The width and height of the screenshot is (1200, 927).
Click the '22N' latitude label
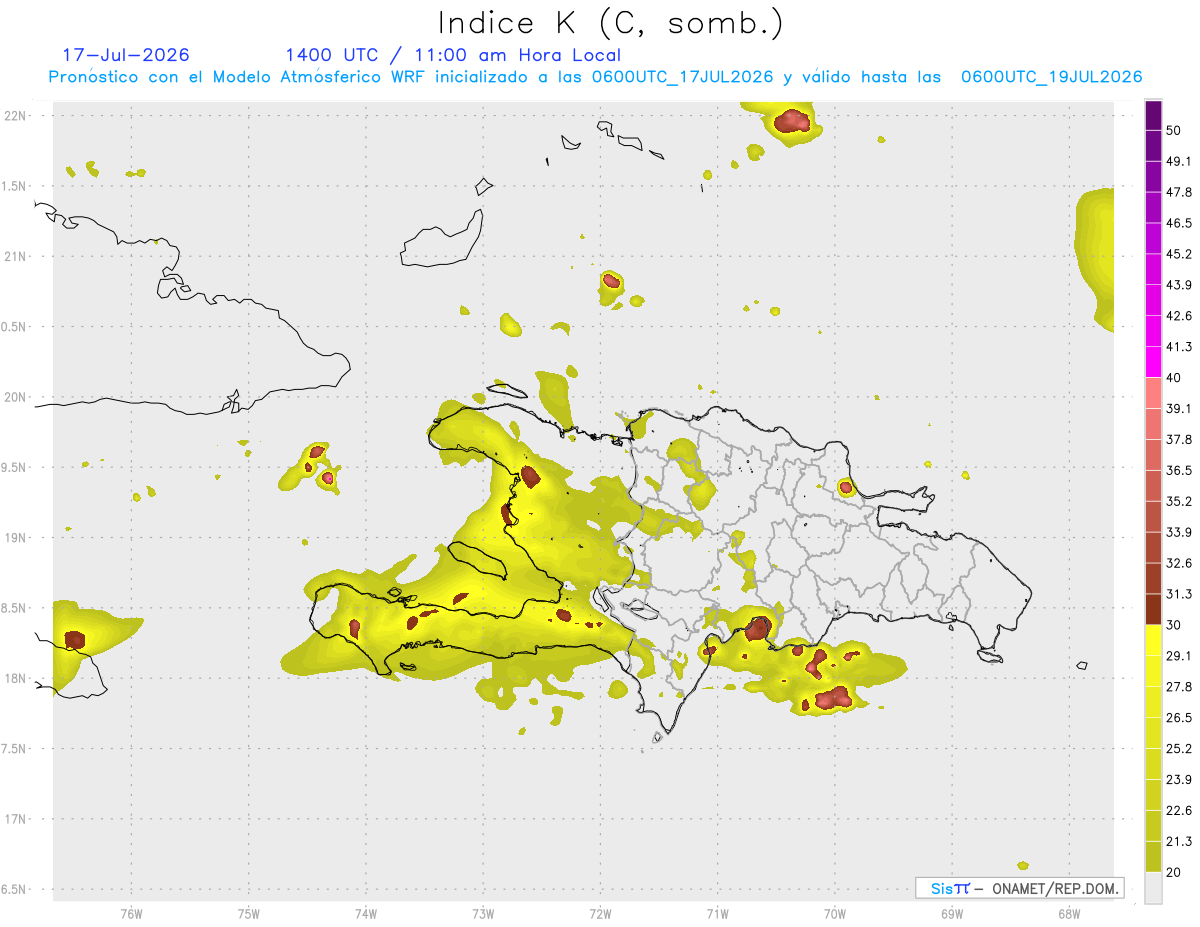click(17, 115)
